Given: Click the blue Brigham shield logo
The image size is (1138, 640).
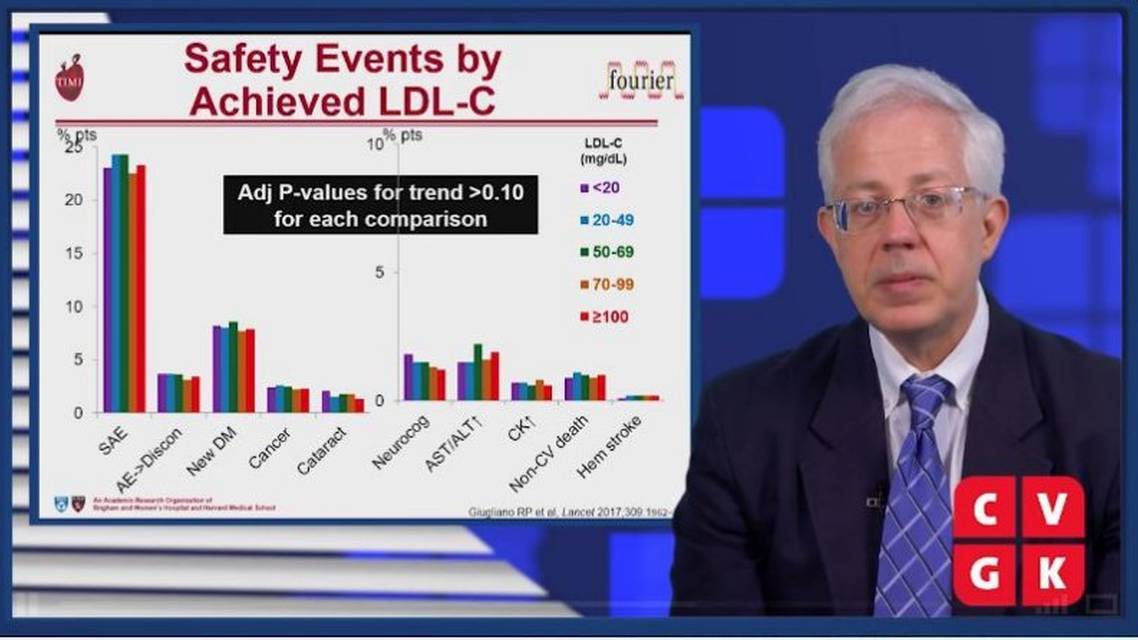Looking at the screenshot, I should [62, 503].
